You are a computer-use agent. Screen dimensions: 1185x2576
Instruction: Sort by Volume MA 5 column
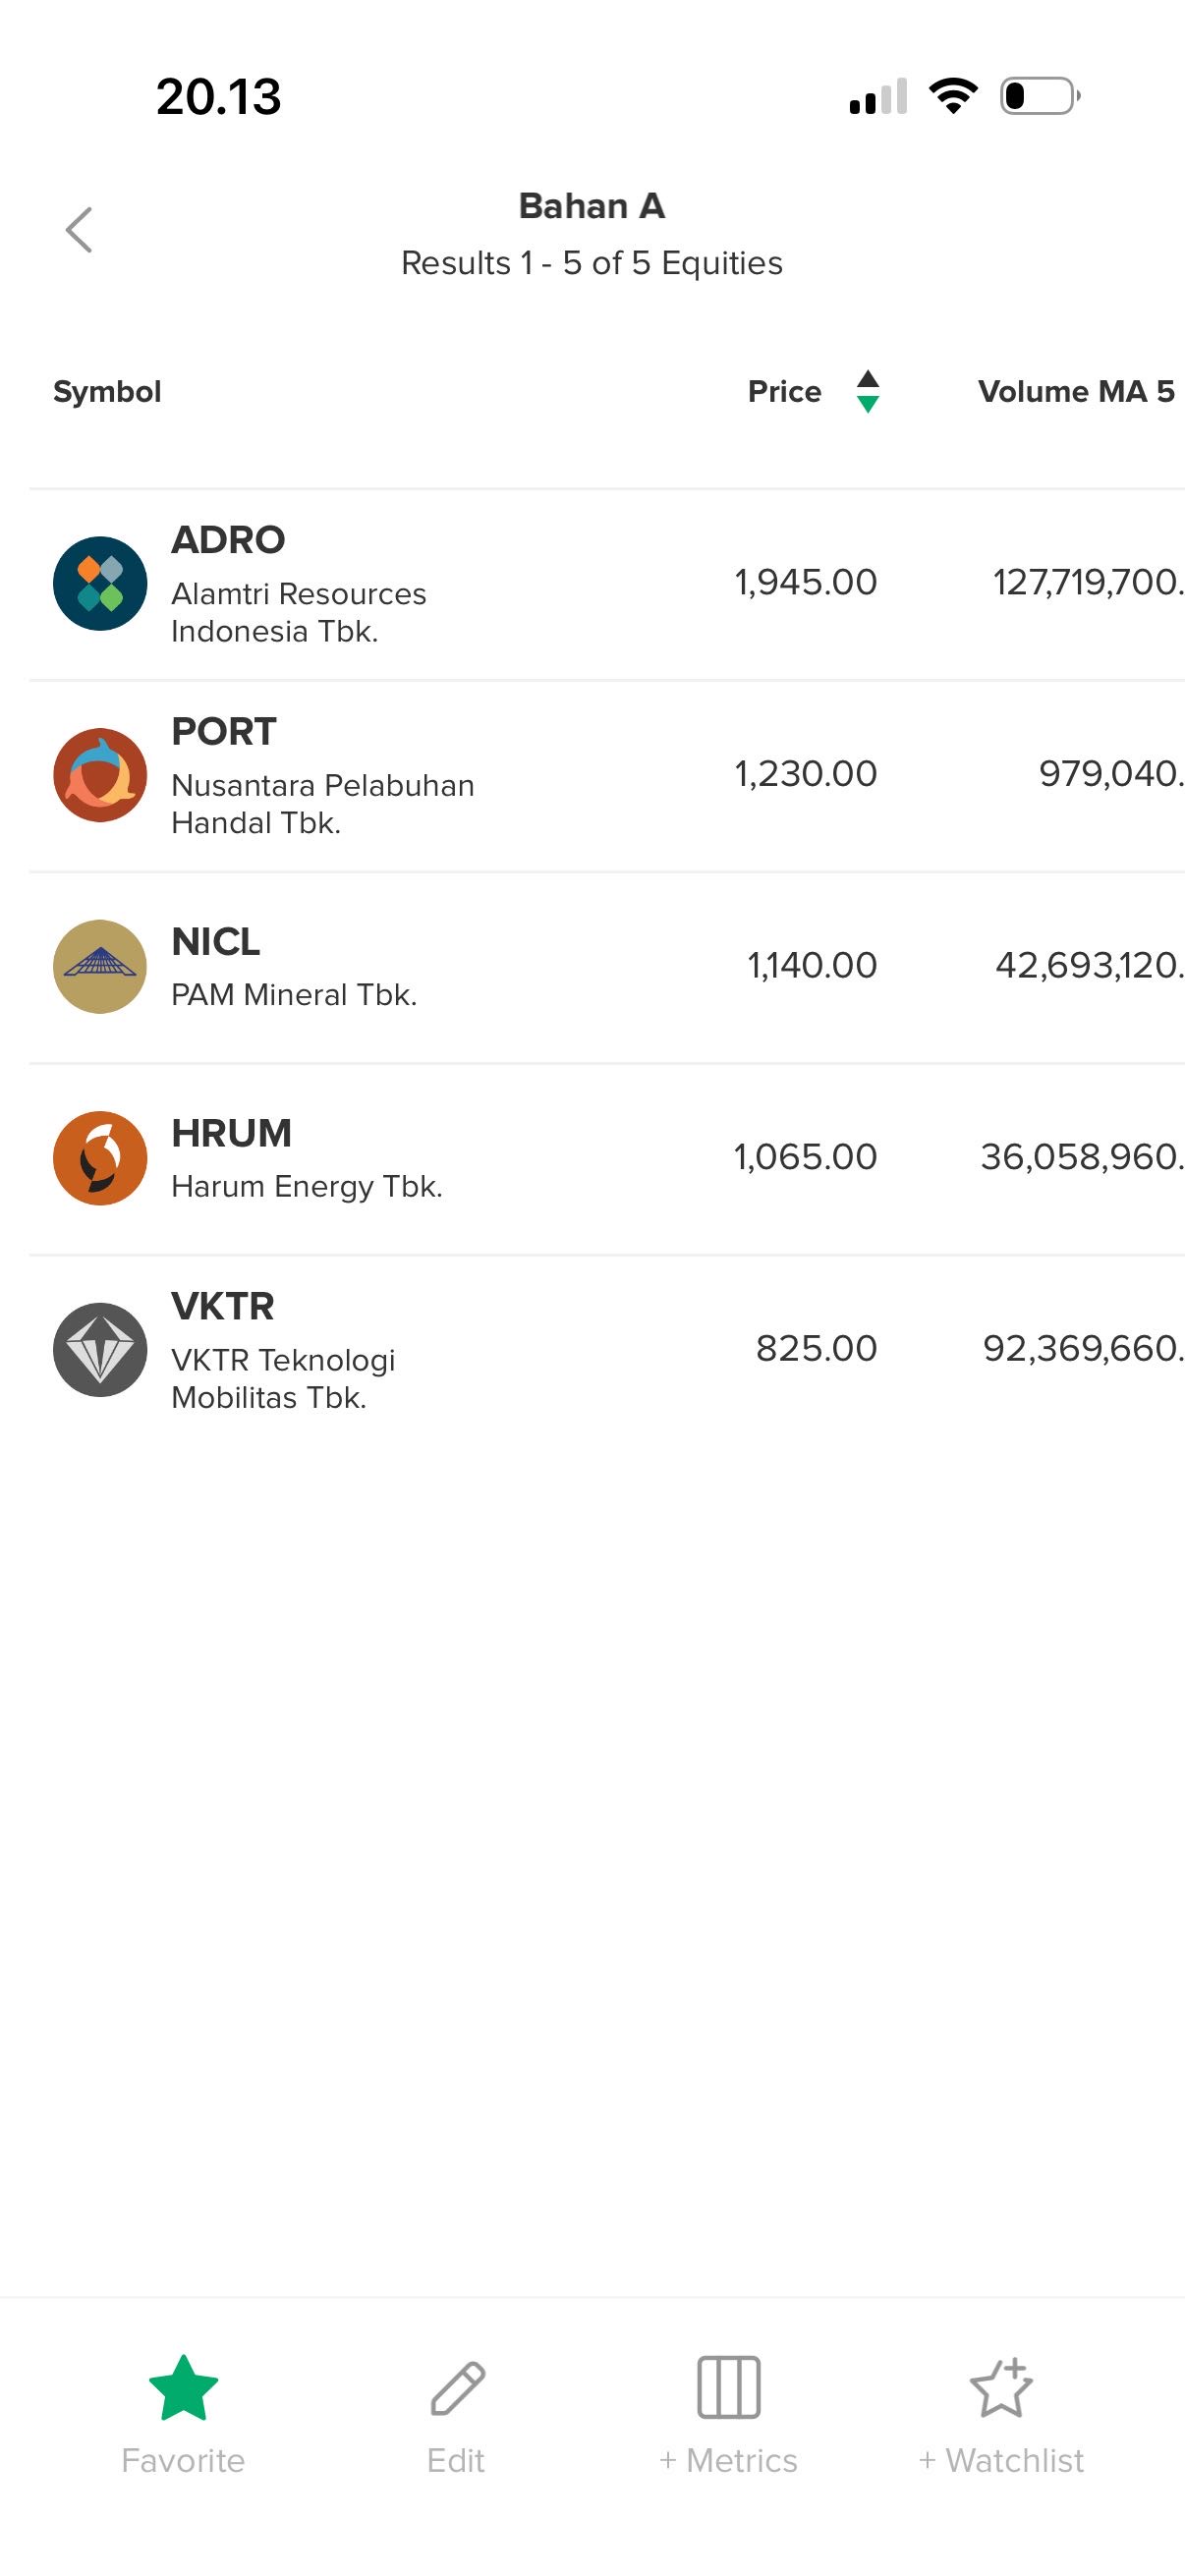tap(1075, 391)
